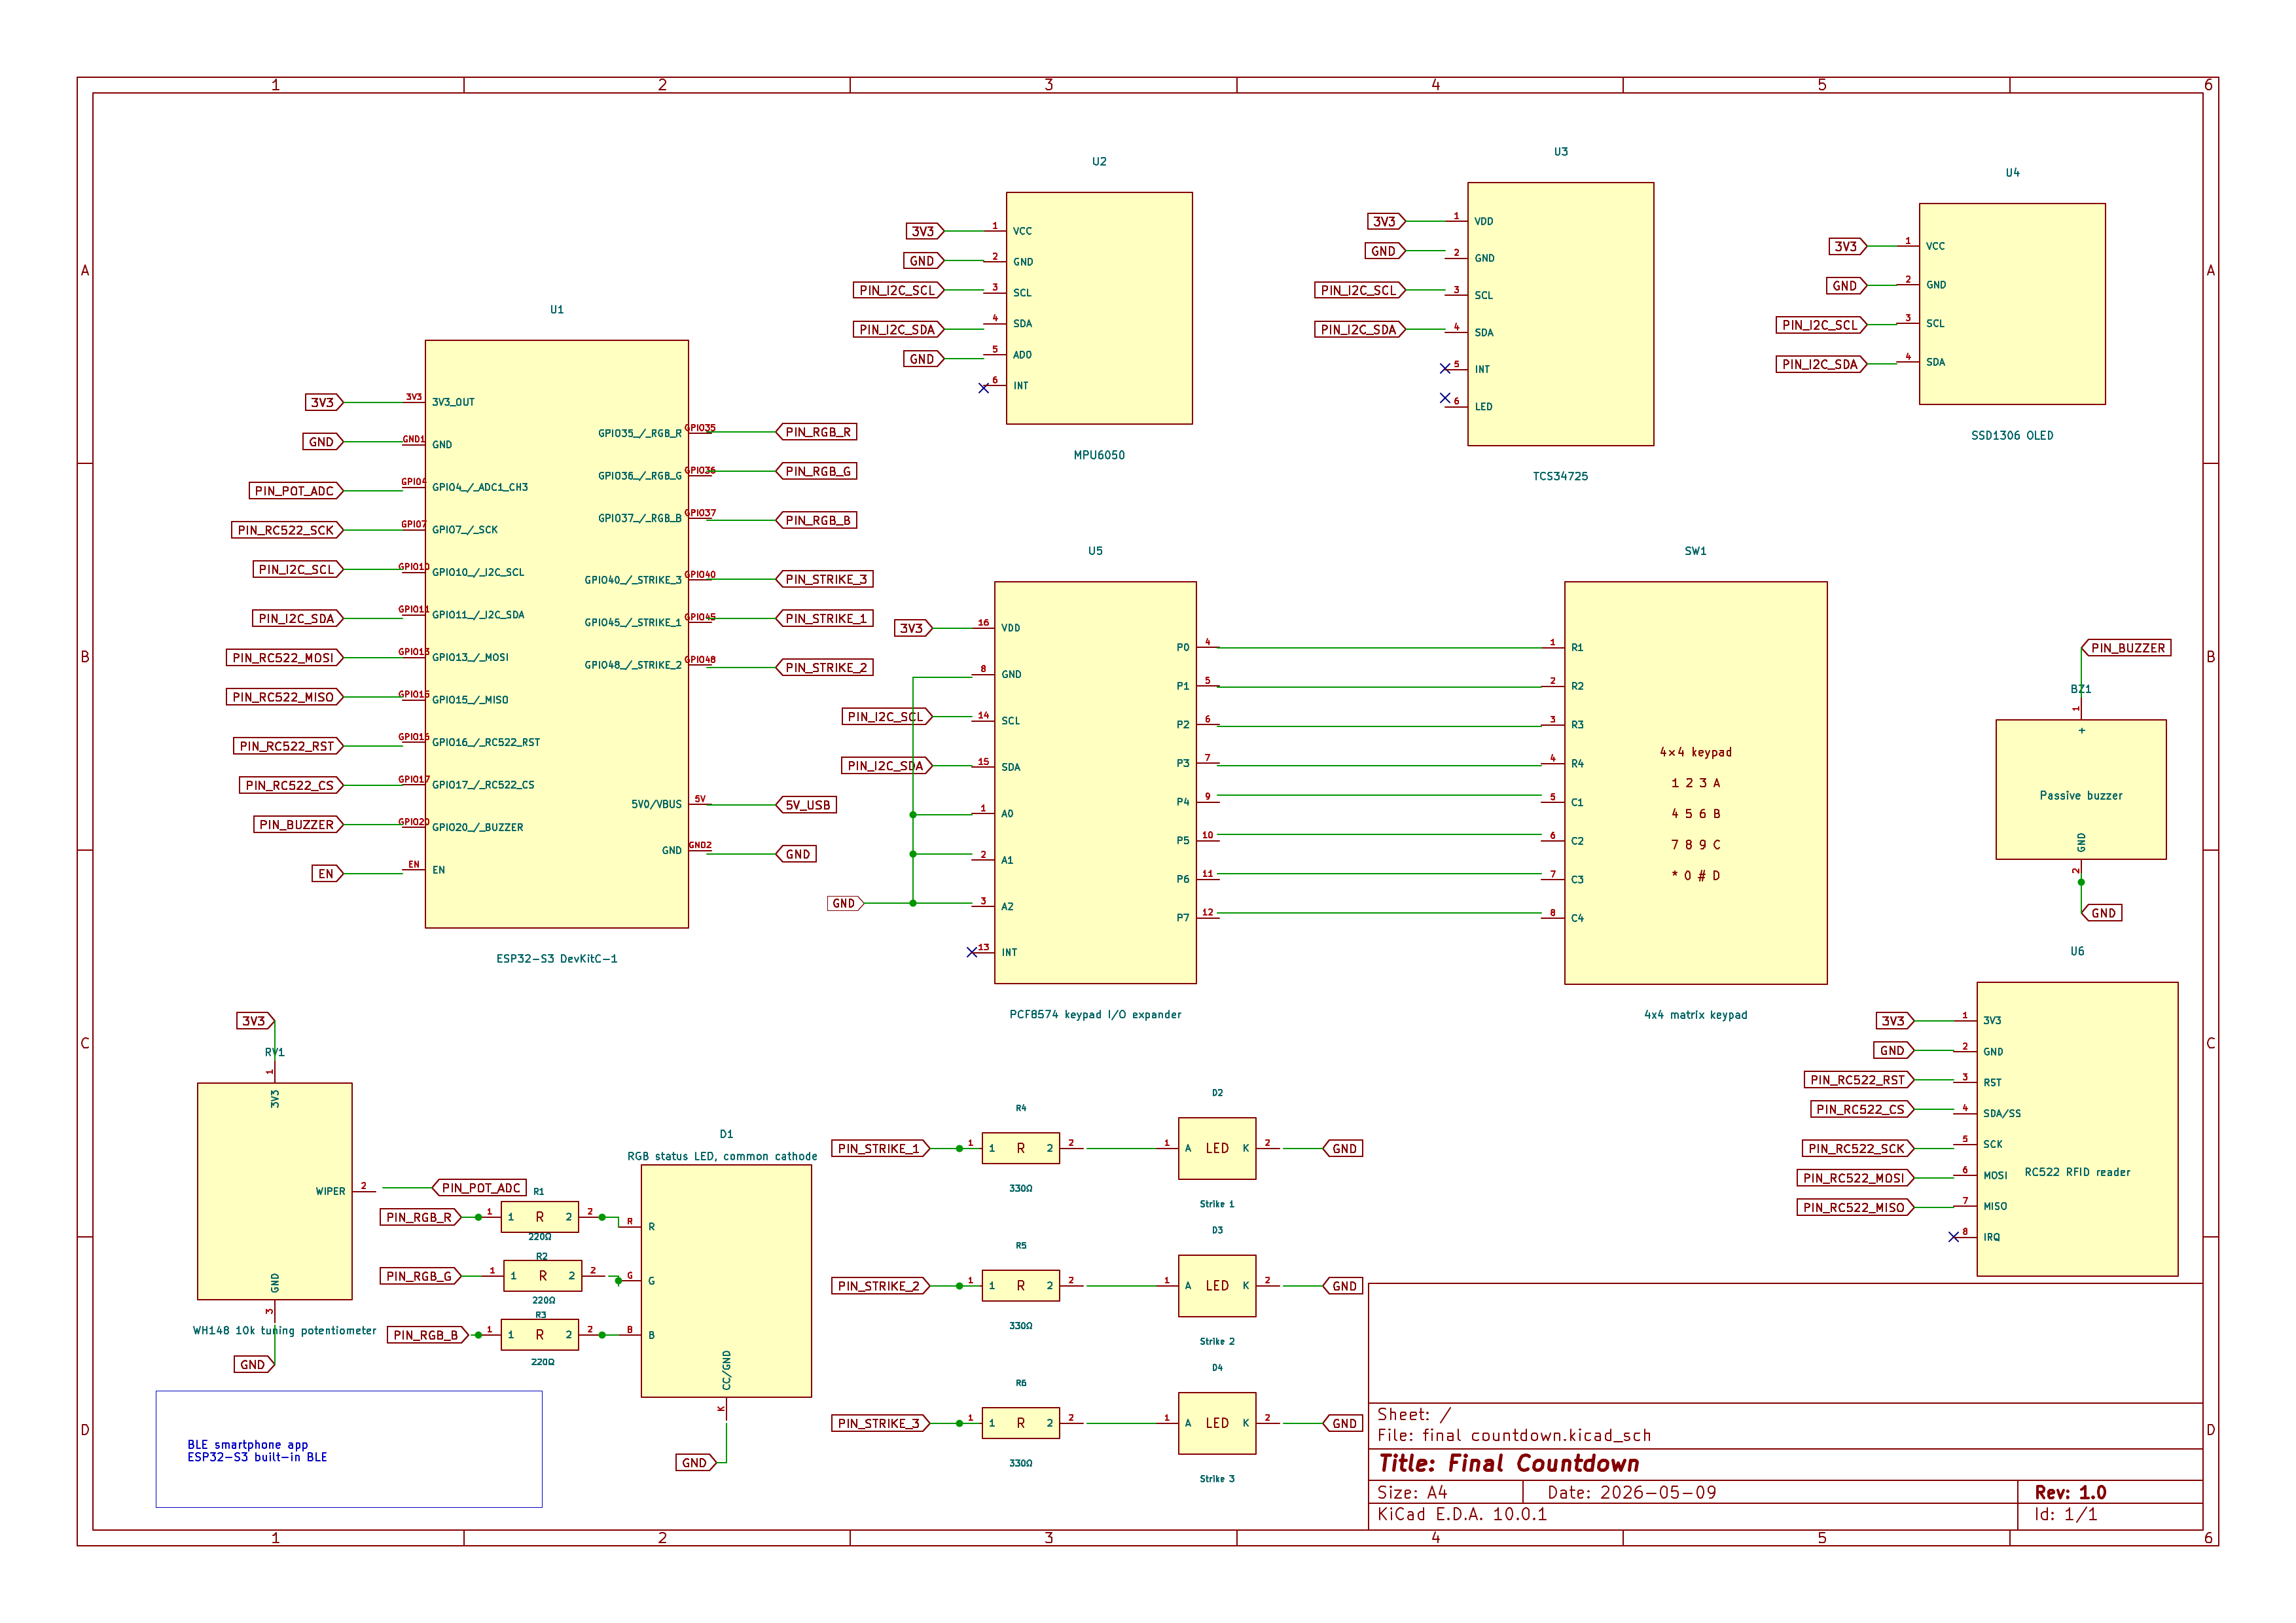
Task: Select the U4 SSD1306 OLED symbol body
Action: pyautogui.click(x=2012, y=304)
